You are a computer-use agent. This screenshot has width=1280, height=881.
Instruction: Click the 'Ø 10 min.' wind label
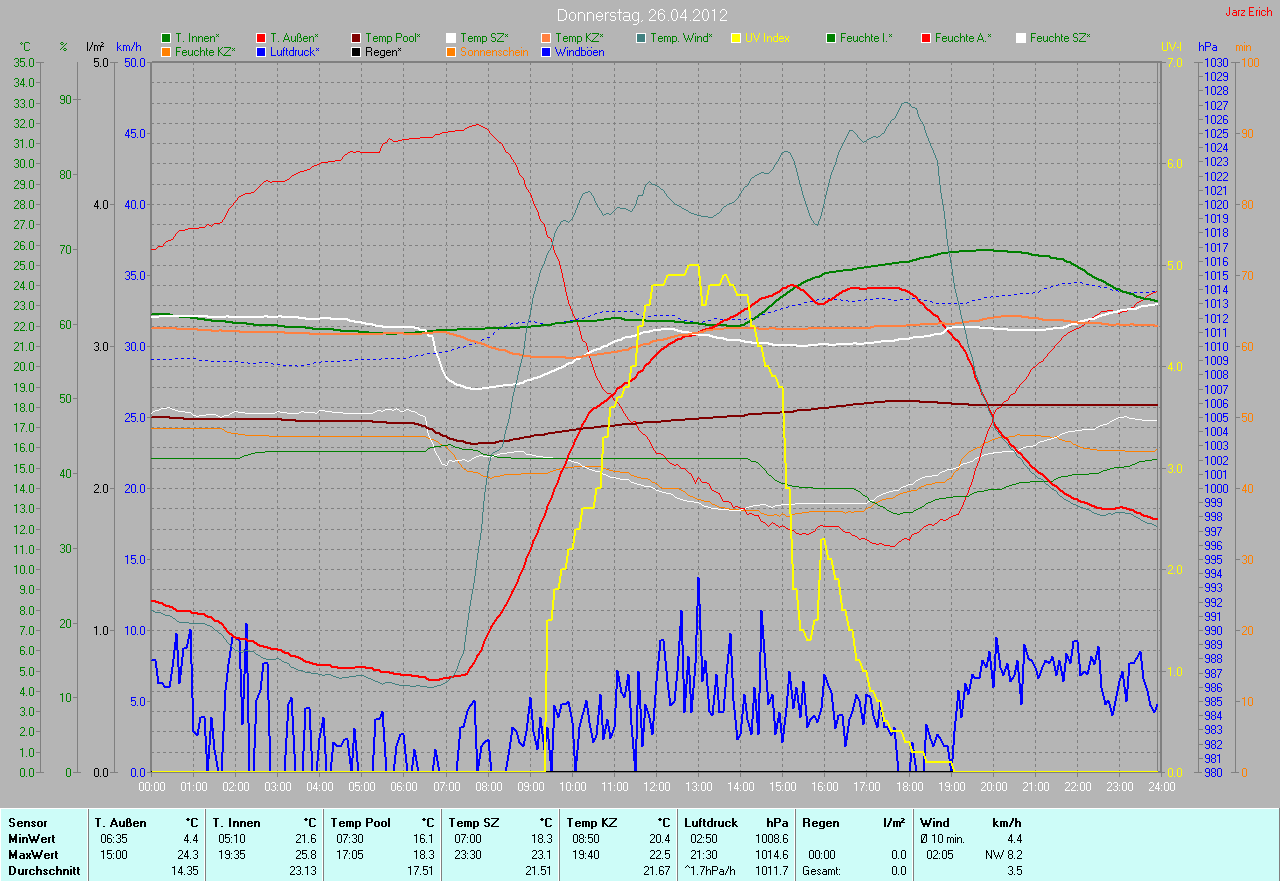(x=943, y=839)
